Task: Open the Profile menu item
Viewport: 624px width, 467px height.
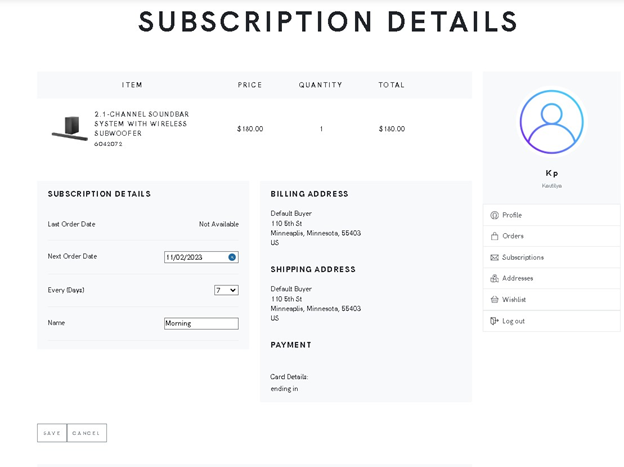Action: pos(552,215)
